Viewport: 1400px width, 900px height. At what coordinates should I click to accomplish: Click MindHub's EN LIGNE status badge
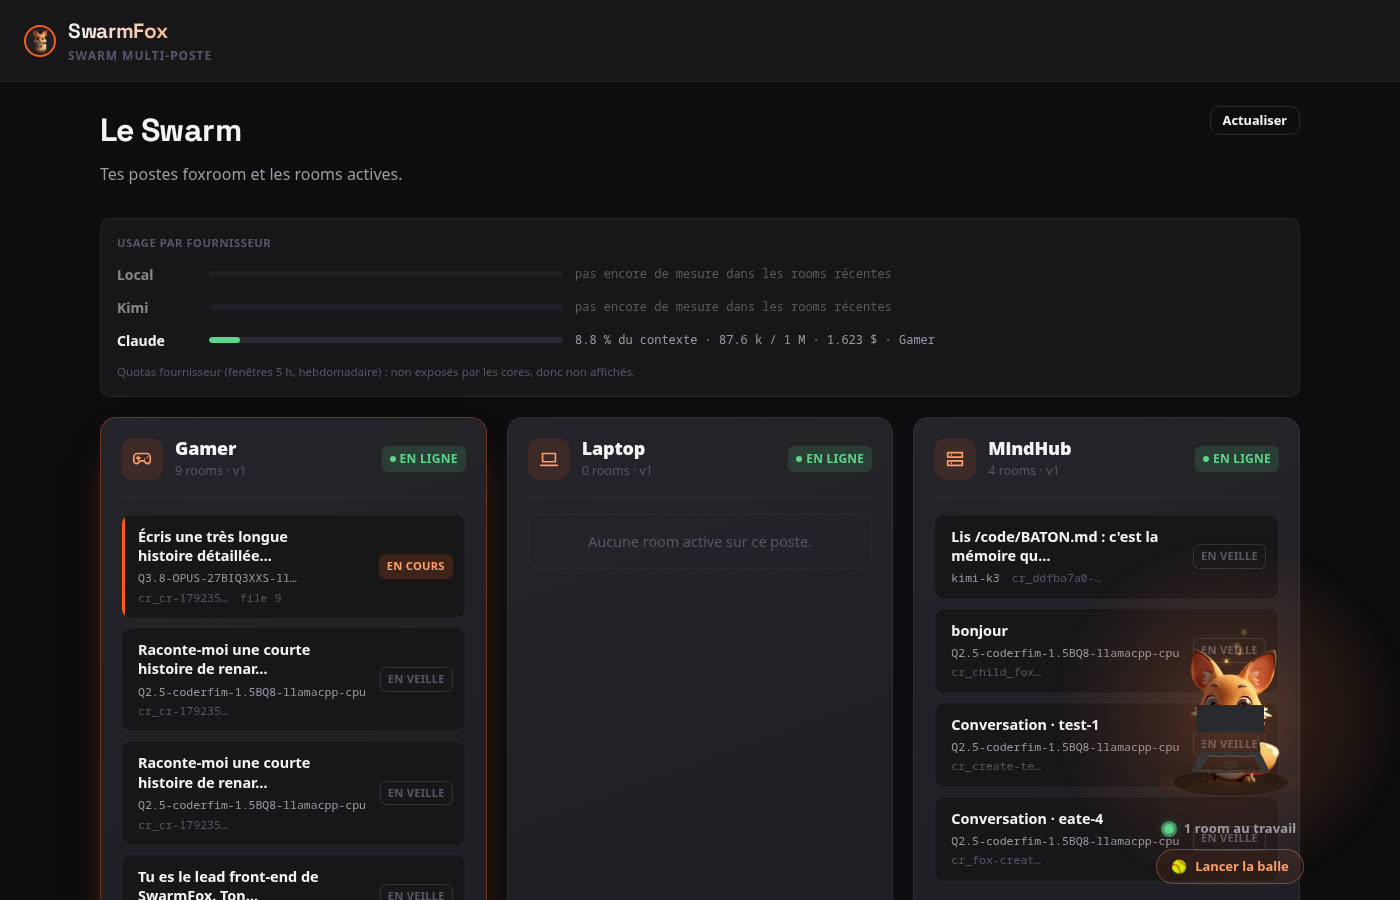1237,459
